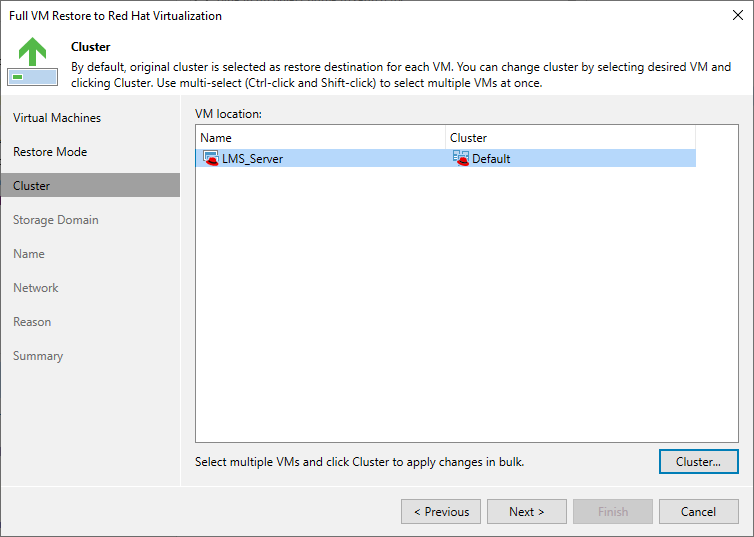Select the LMS_Server row name
The width and height of the screenshot is (754, 537).
click(252, 159)
